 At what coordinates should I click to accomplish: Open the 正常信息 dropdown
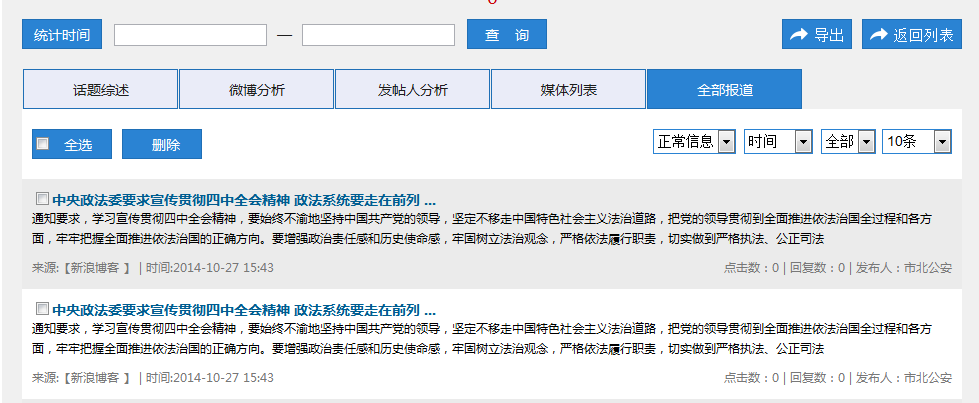click(x=694, y=142)
